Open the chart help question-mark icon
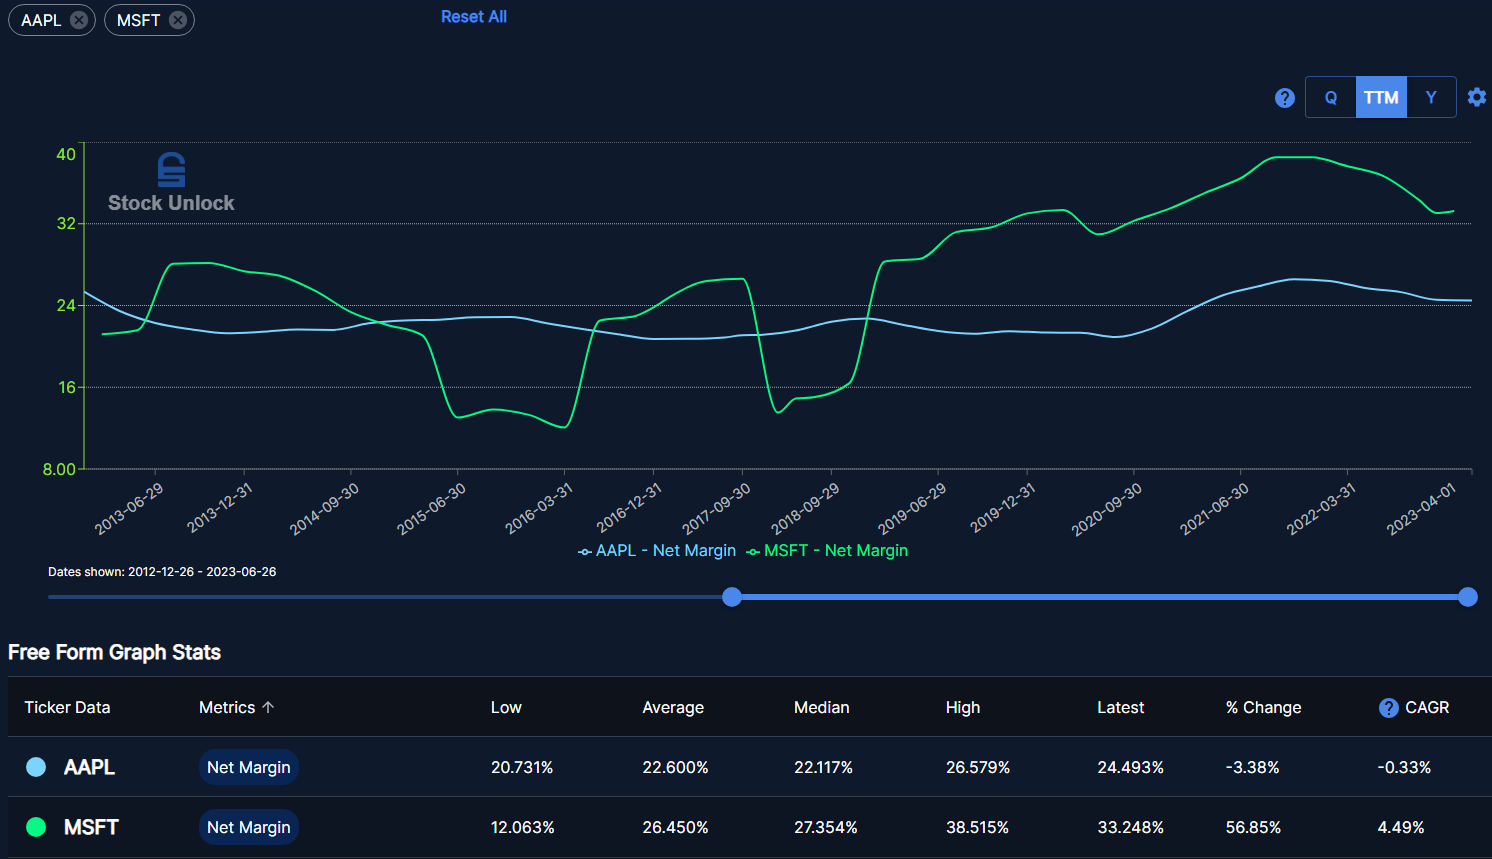Screen dimensions: 1492x859 [1285, 98]
